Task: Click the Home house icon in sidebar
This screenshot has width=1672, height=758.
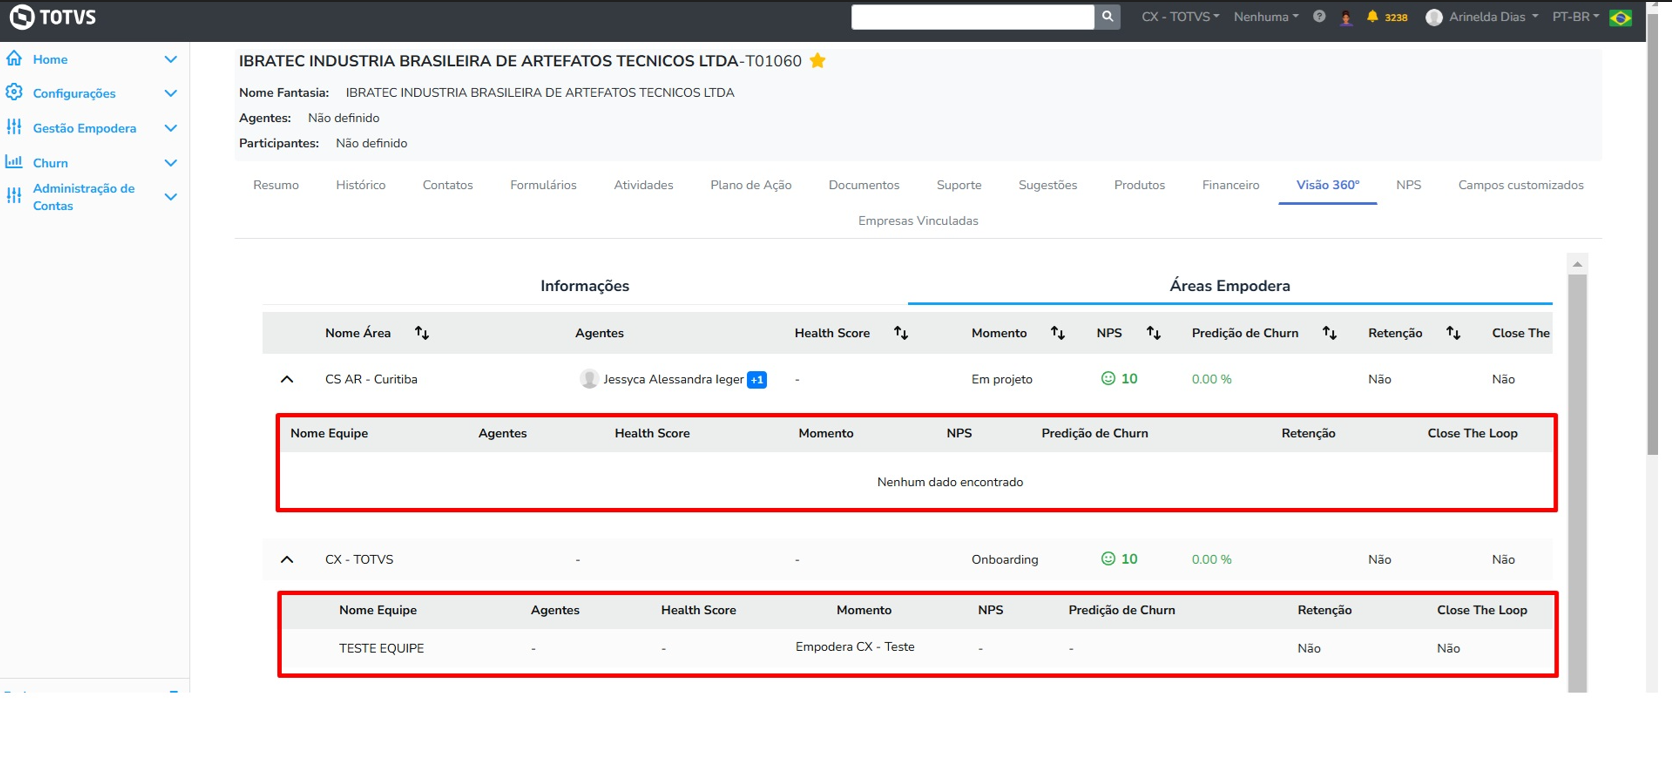Action: [x=14, y=59]
